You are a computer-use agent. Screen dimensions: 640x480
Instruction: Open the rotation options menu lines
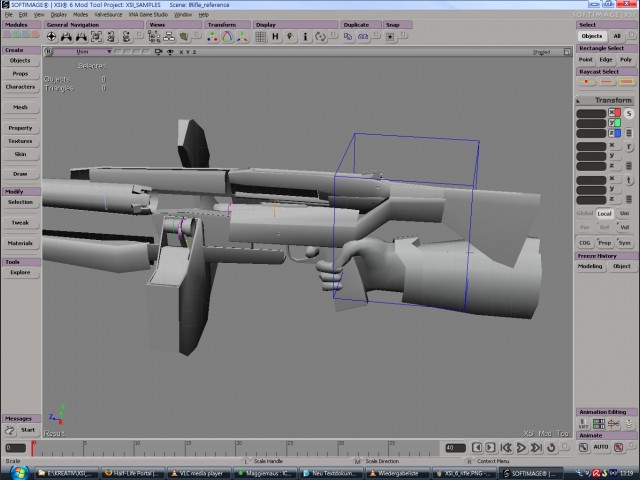(x=629, y=166)
